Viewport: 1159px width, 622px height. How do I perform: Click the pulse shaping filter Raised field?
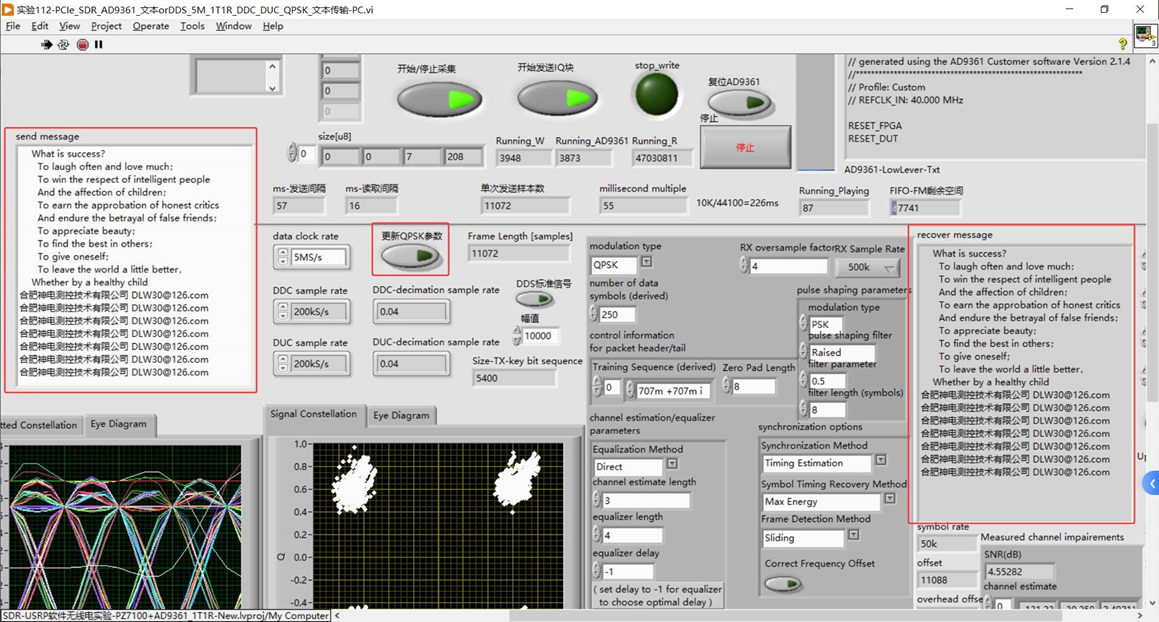[841, 352]
